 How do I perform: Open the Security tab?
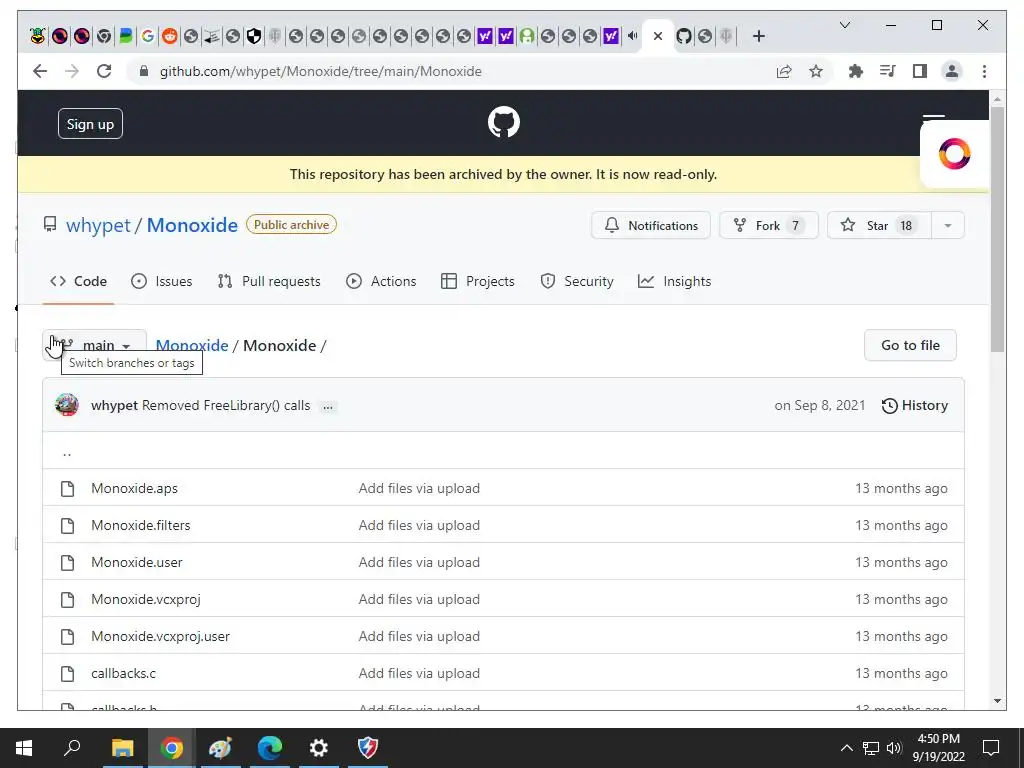[577, 281]
